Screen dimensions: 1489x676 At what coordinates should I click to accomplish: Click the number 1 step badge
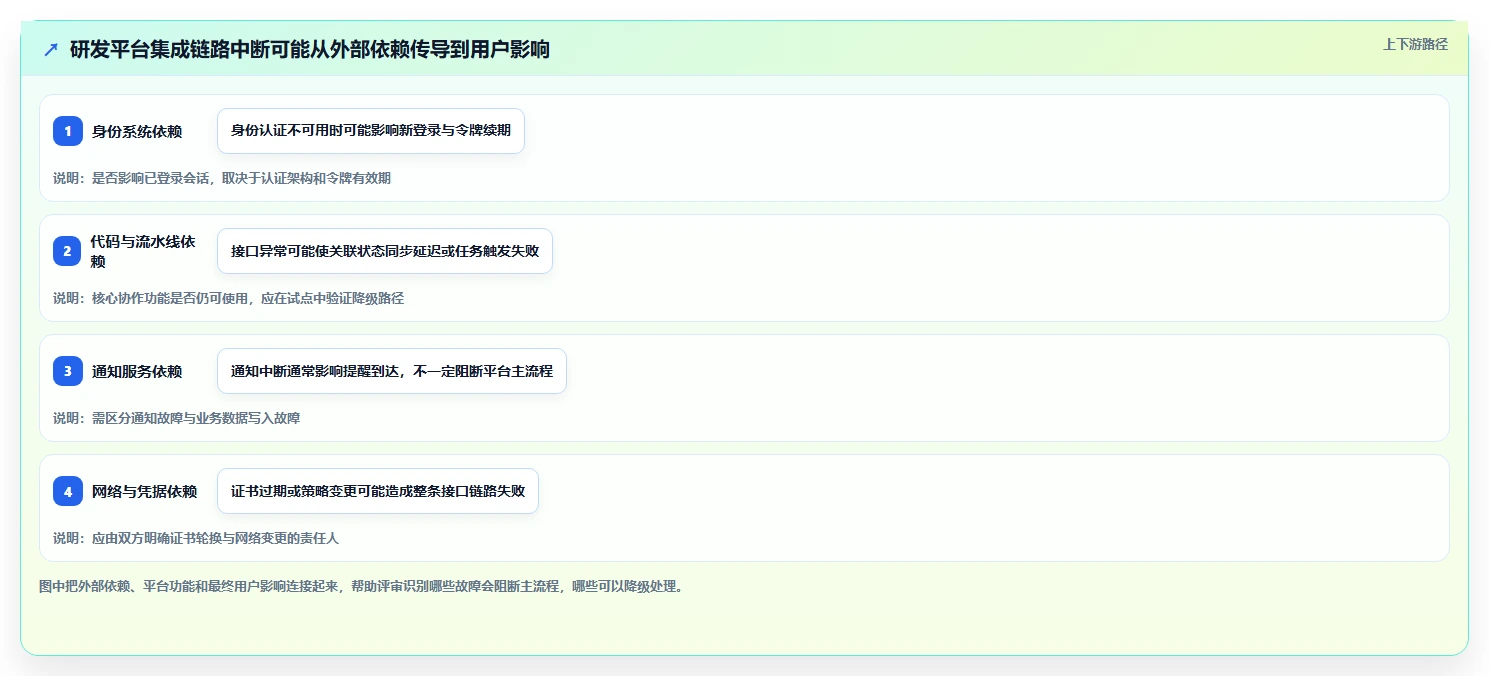pos(68,131)
